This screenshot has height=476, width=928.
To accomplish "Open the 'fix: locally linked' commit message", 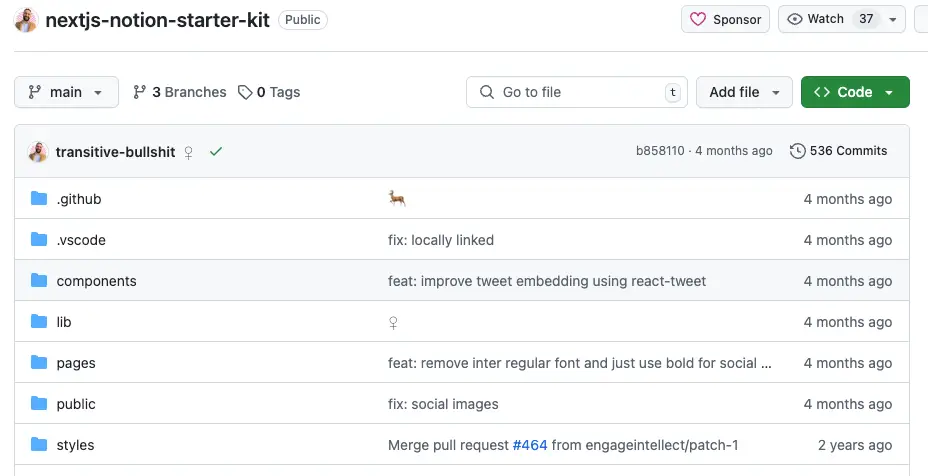I will coord(441,240).
